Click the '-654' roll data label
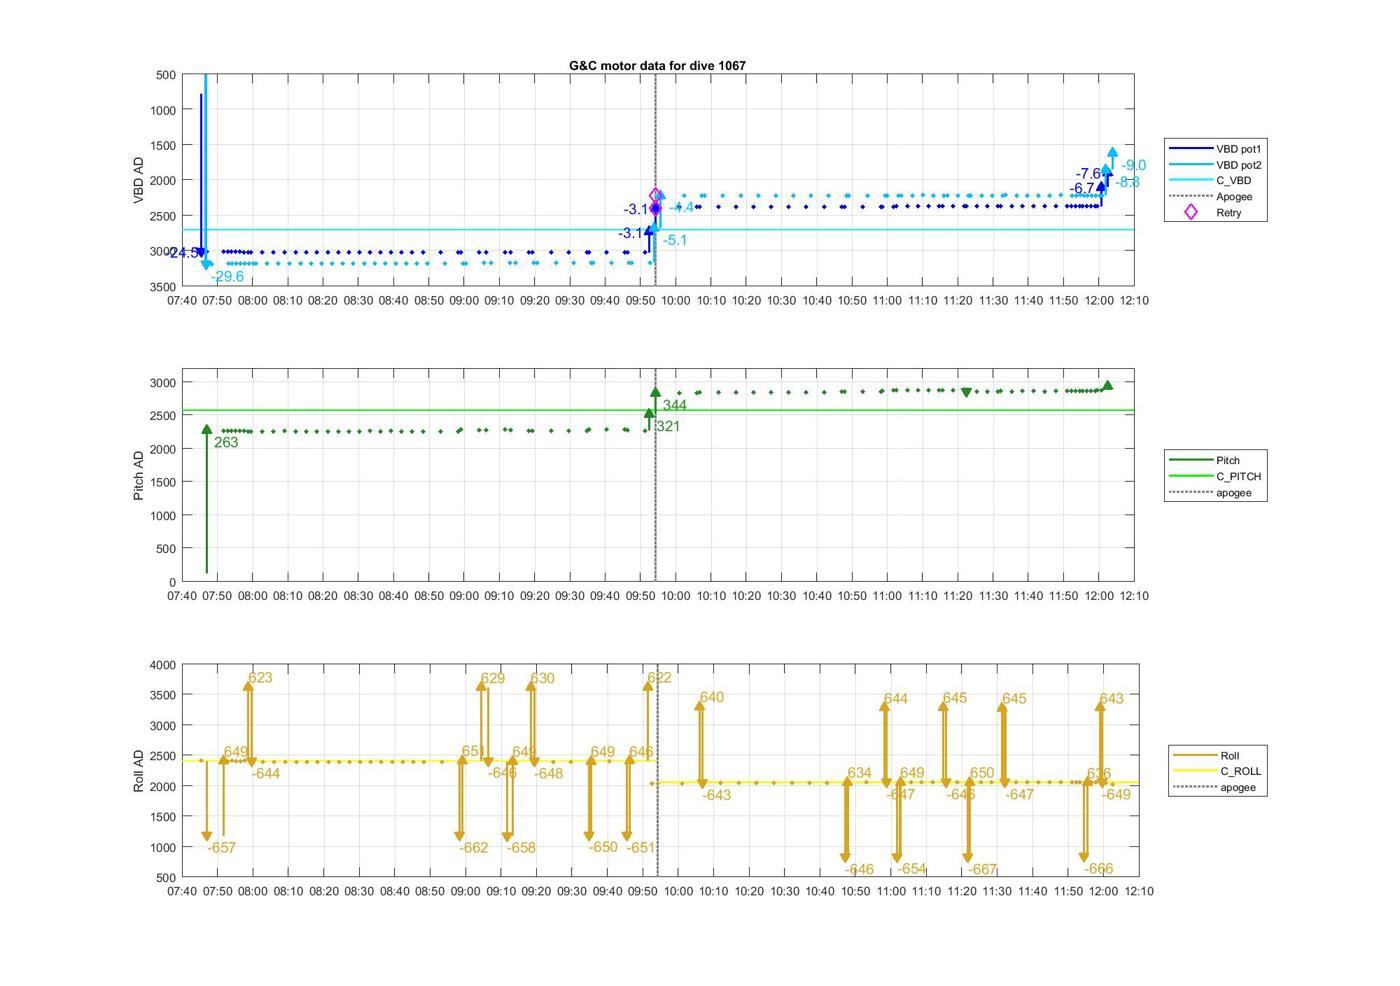 click(x=912, y=870)
